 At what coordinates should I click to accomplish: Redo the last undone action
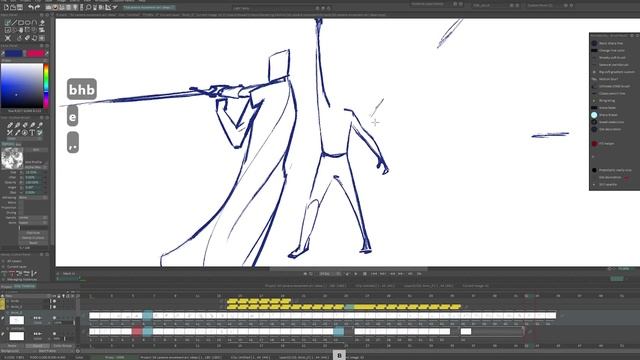[38, 7]
